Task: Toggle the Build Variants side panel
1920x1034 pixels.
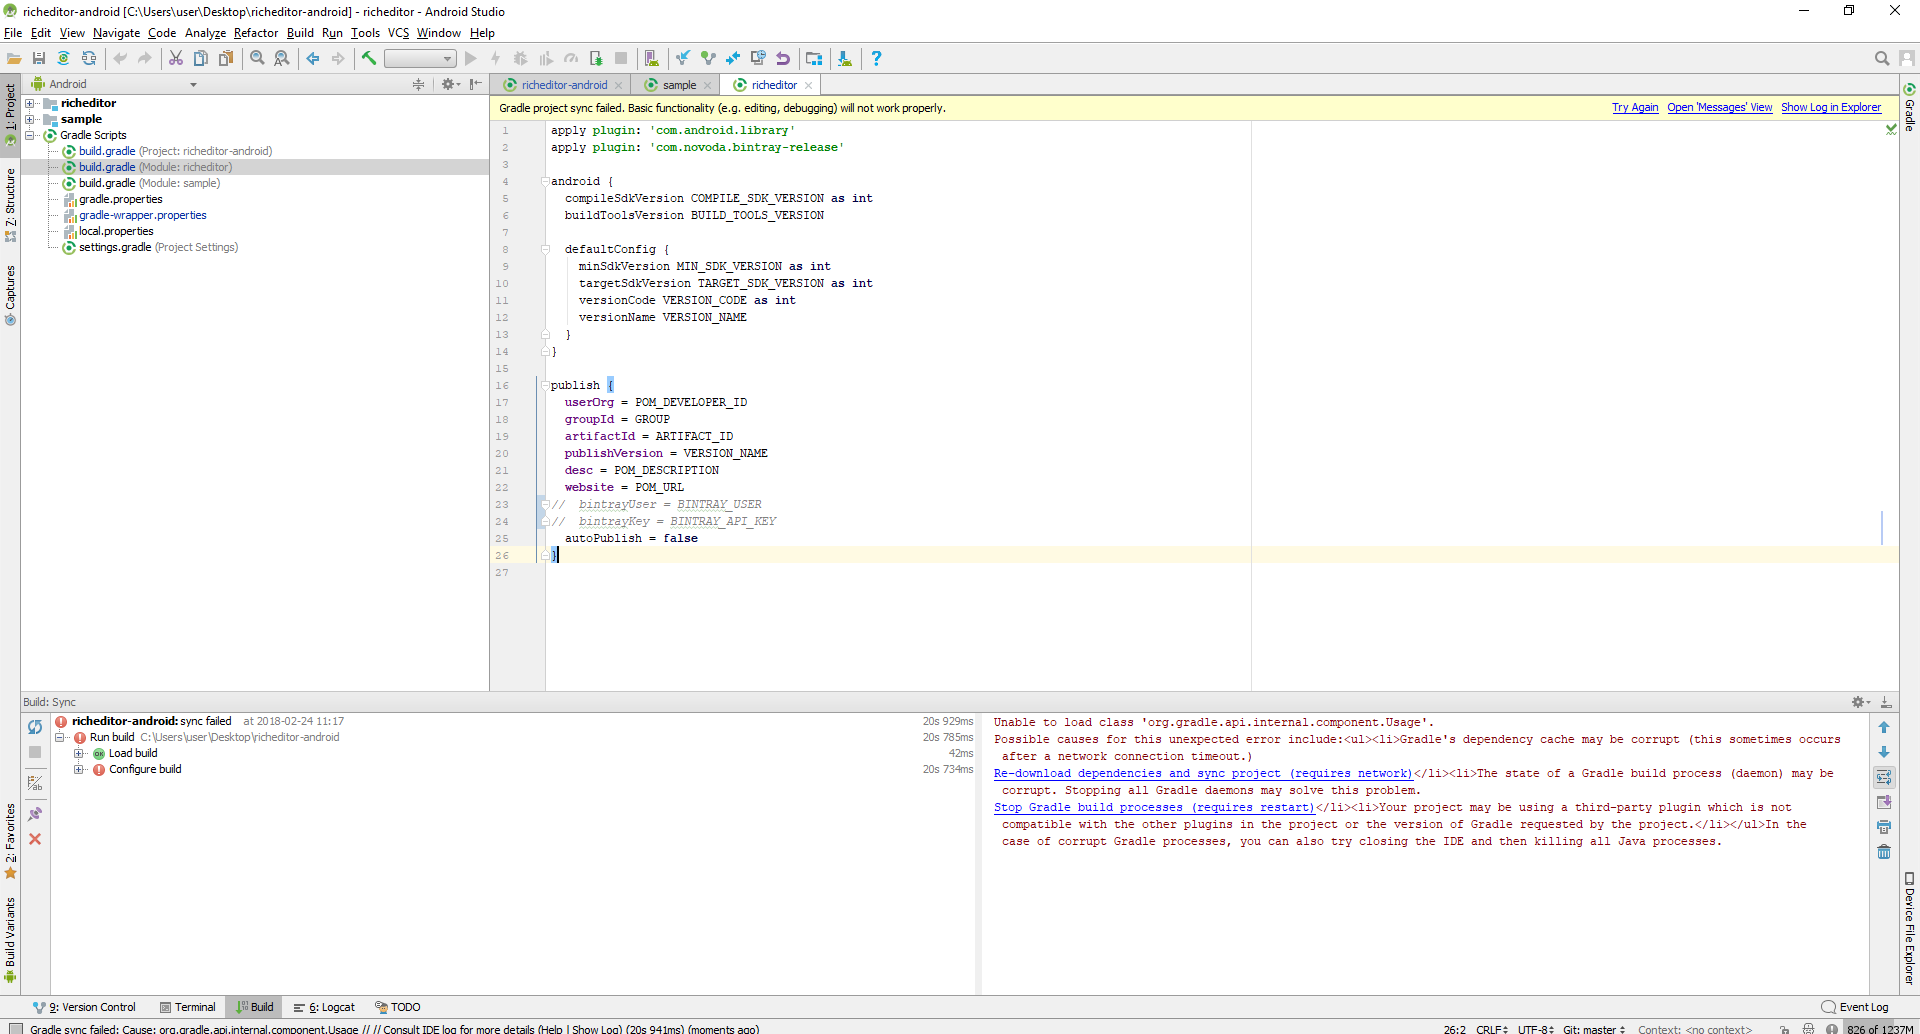Action: tap(10, 940)
